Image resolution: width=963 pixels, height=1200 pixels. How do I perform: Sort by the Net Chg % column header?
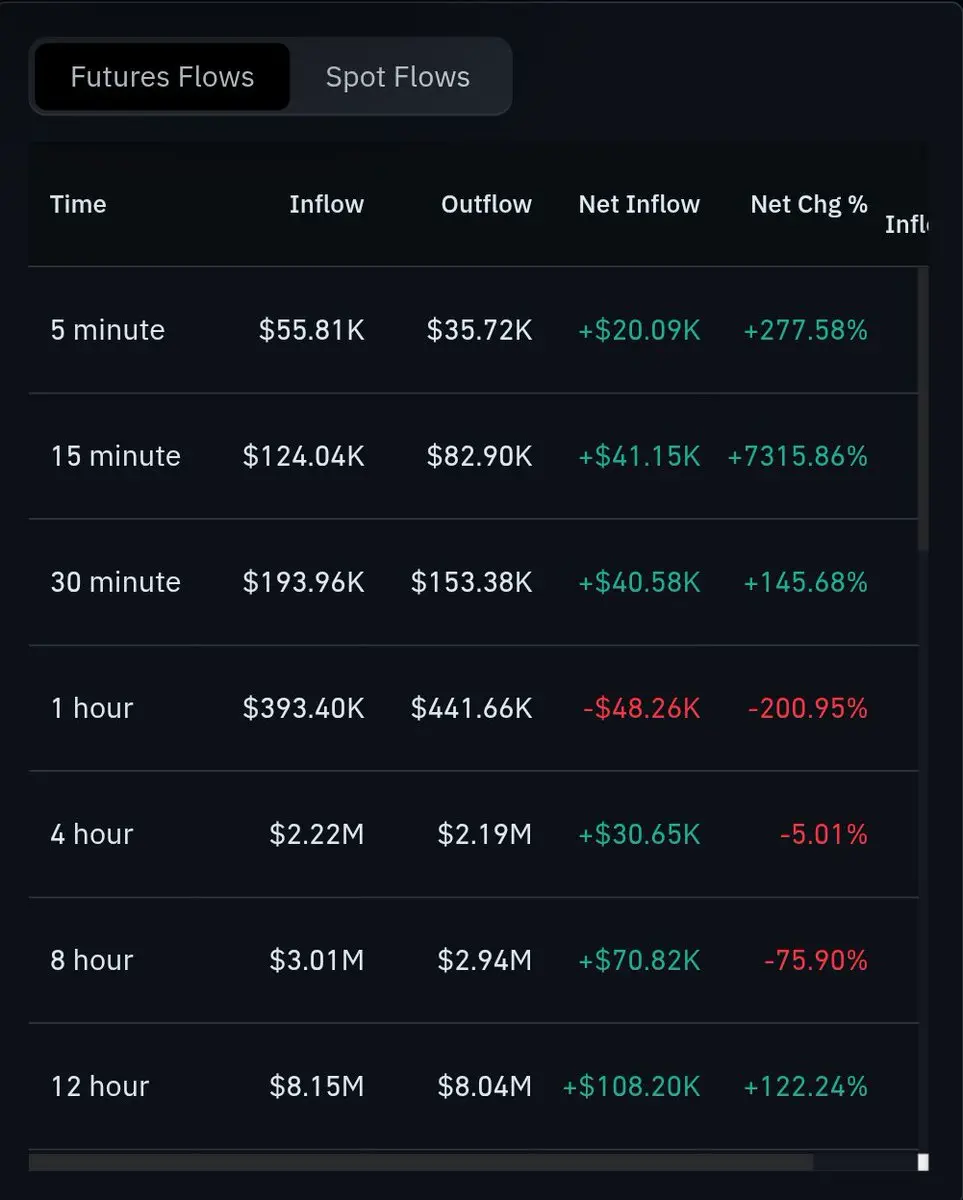point(809,204)
